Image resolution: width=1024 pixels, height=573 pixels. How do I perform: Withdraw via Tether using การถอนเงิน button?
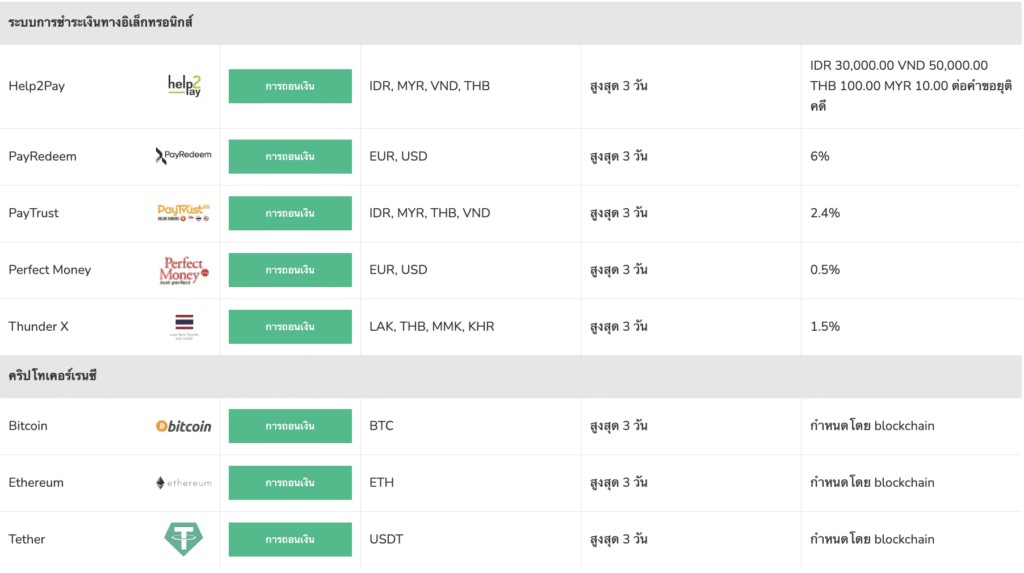pos(290,539)
